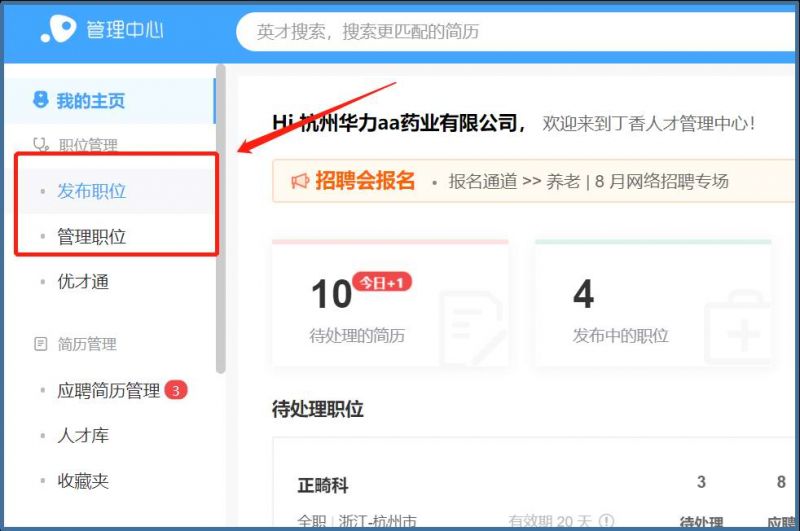Open the 正畸科 job listing
Screen dimensions: 800x531
(x=322, y=485)
